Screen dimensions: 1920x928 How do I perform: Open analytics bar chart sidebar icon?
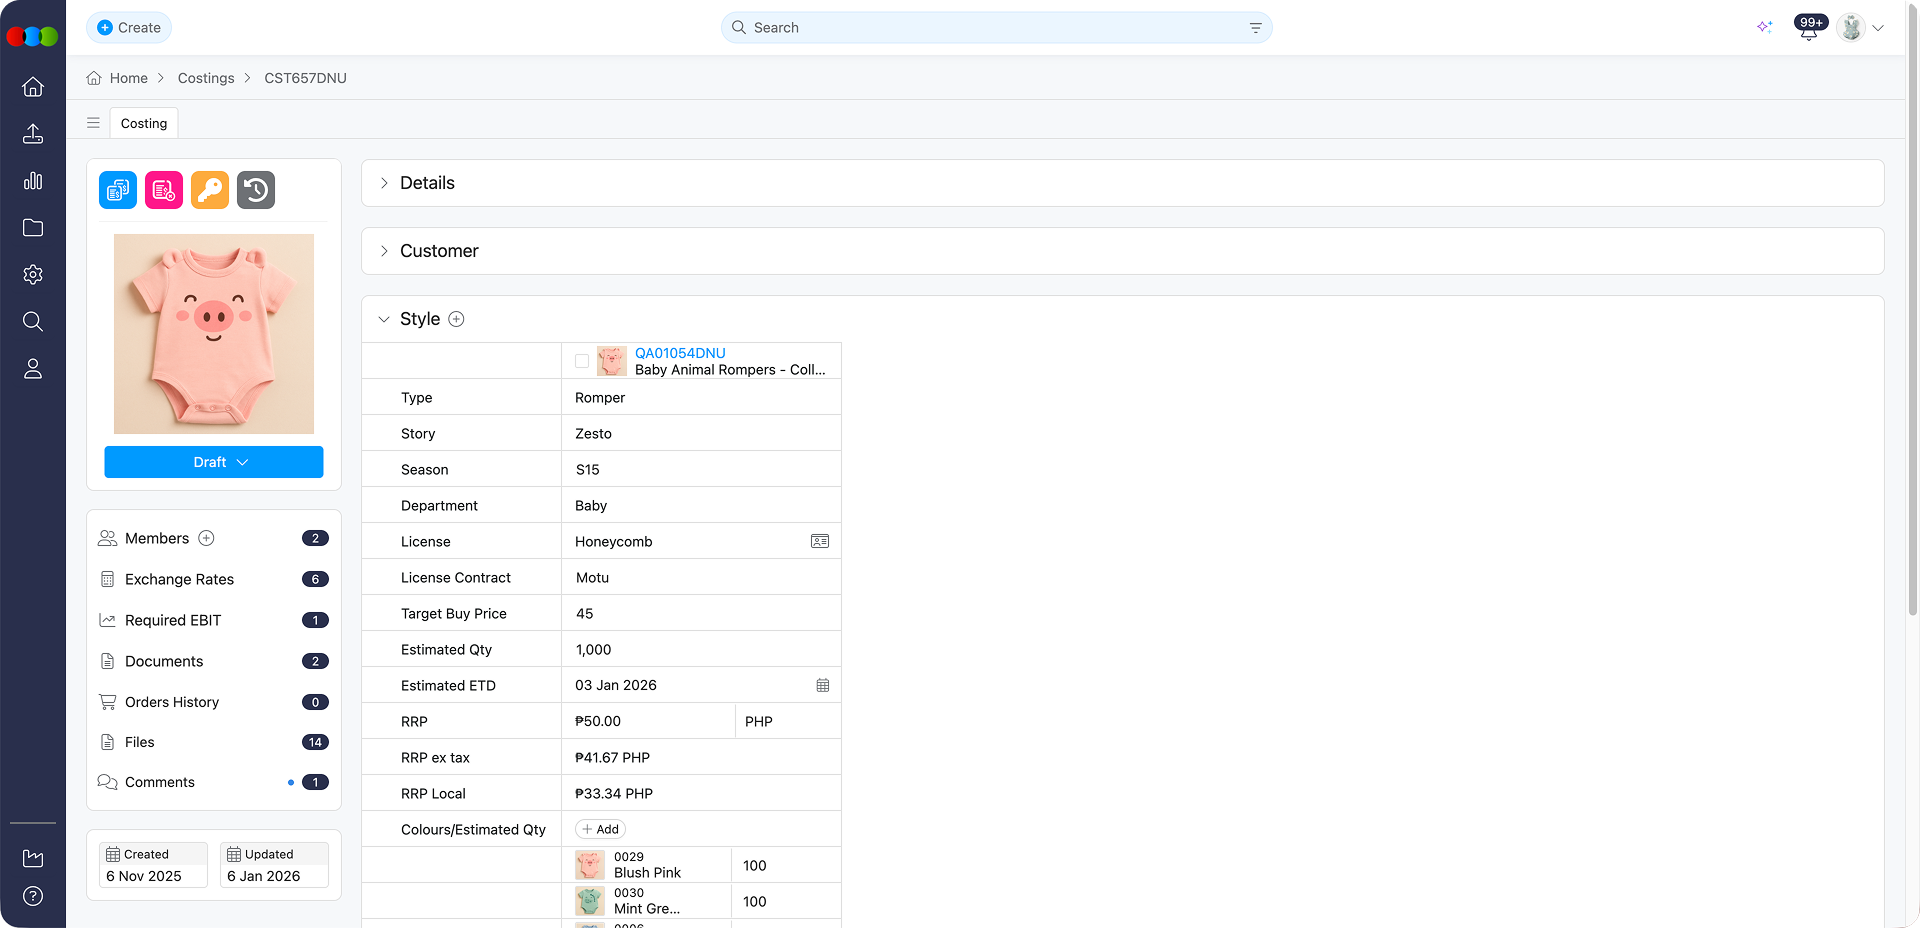click(33, 181)
